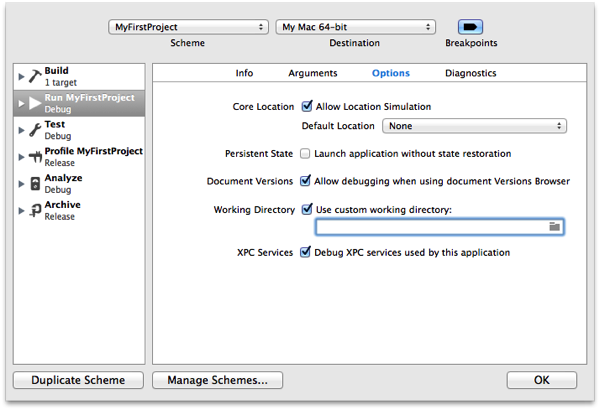Switch to the Diagnostics tab

coord(471,73)
